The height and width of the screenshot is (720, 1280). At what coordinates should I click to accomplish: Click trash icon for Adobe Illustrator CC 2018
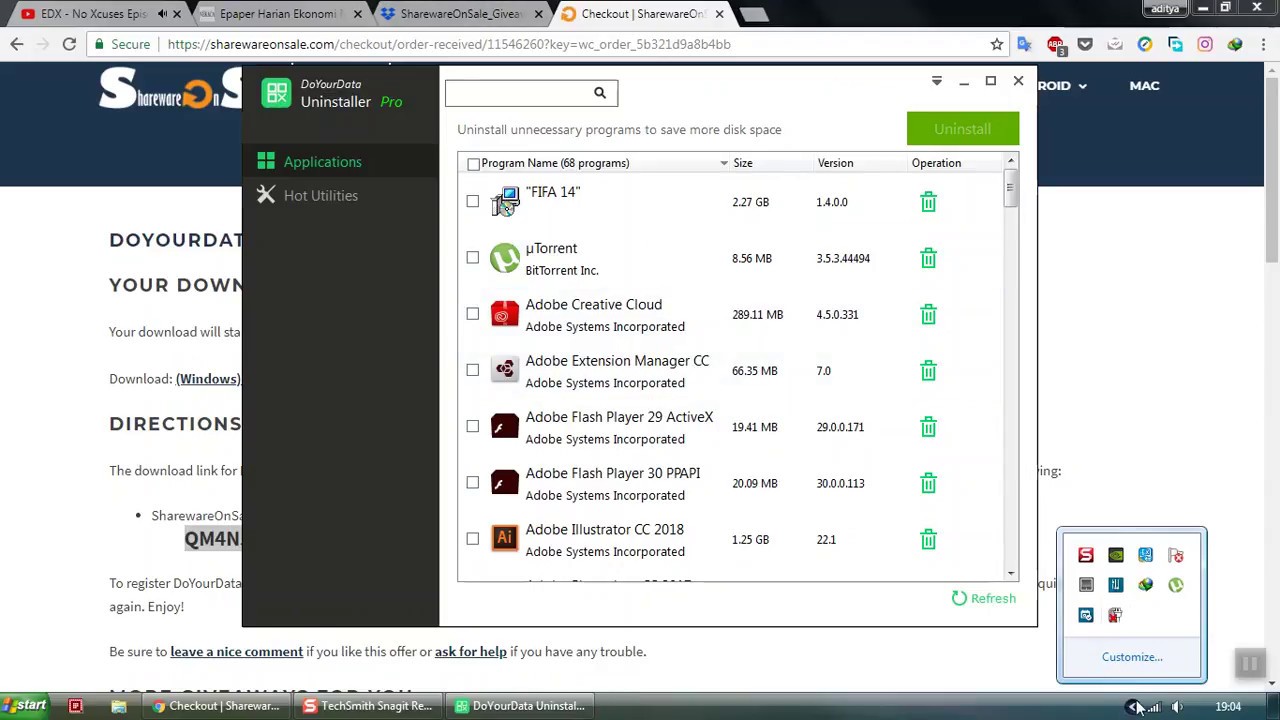coord(928,539)
